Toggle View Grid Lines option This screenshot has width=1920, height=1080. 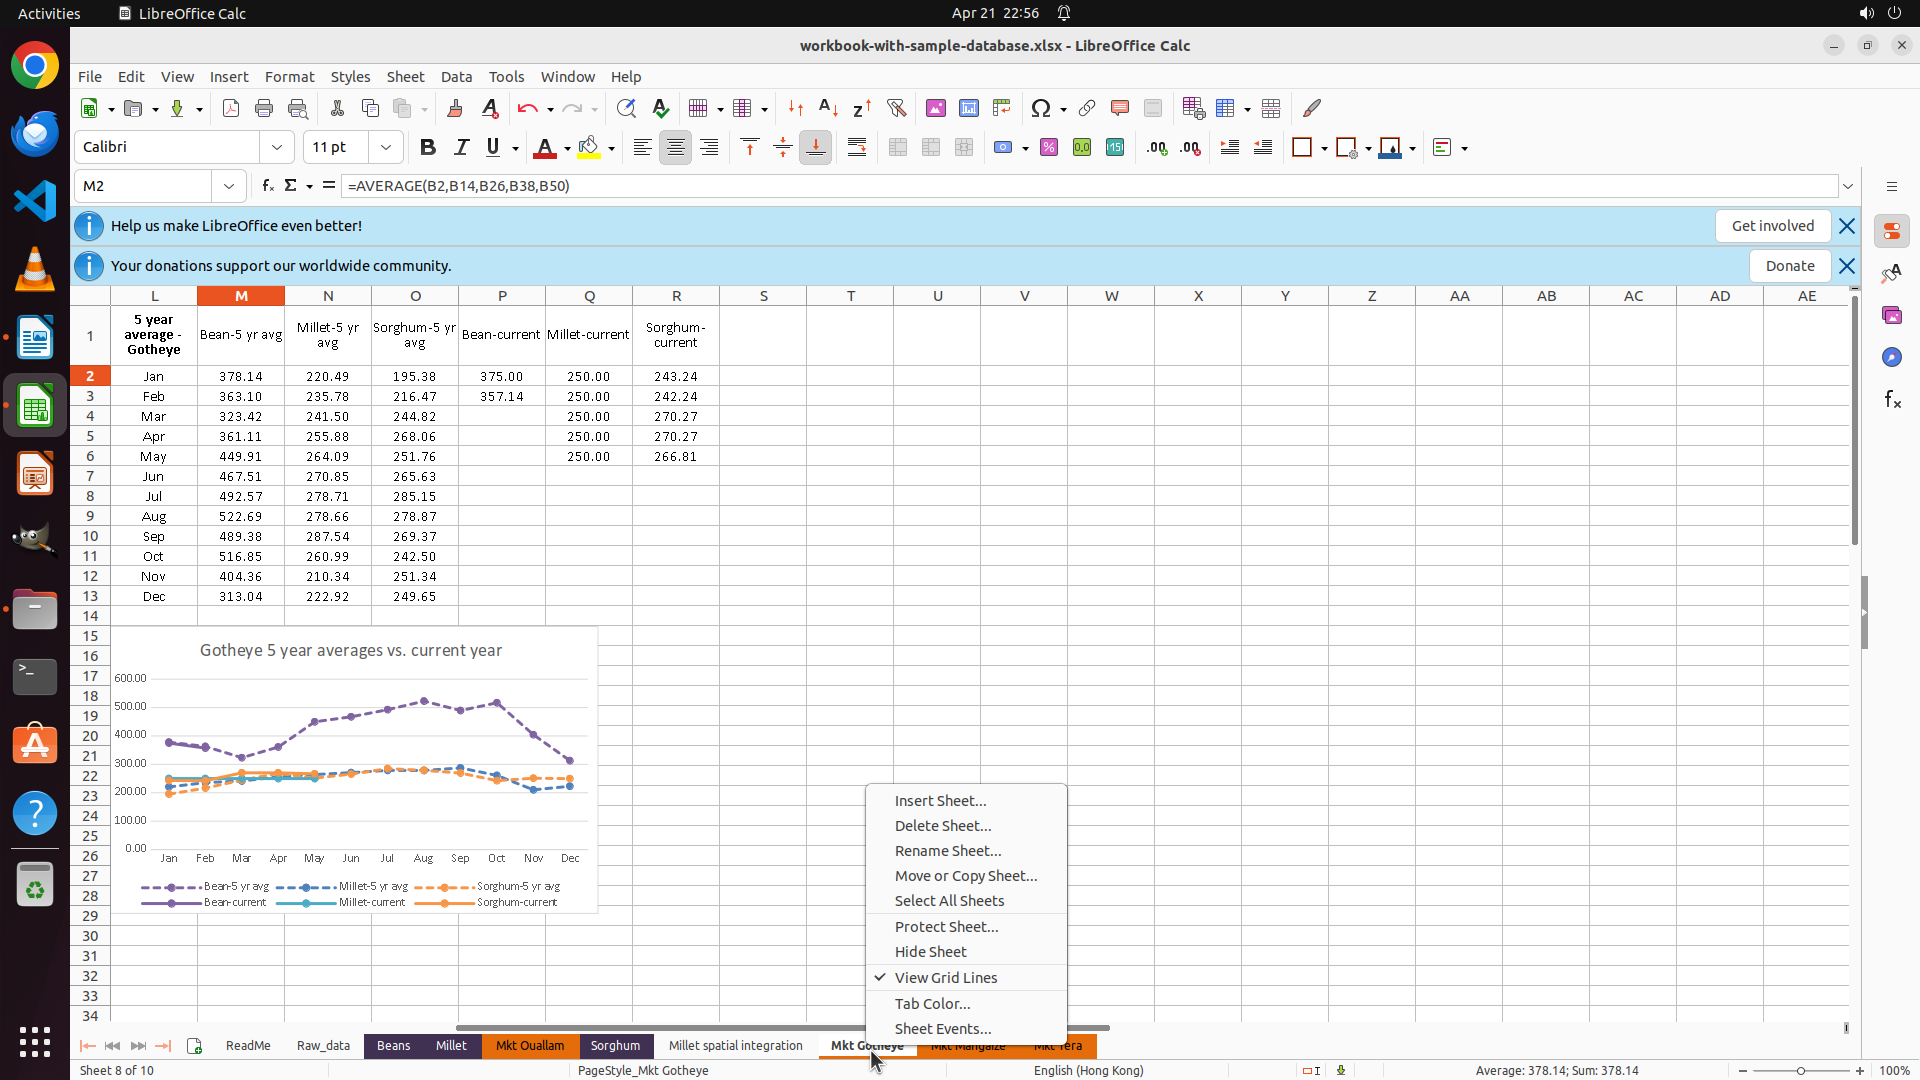tap(945, 977)
